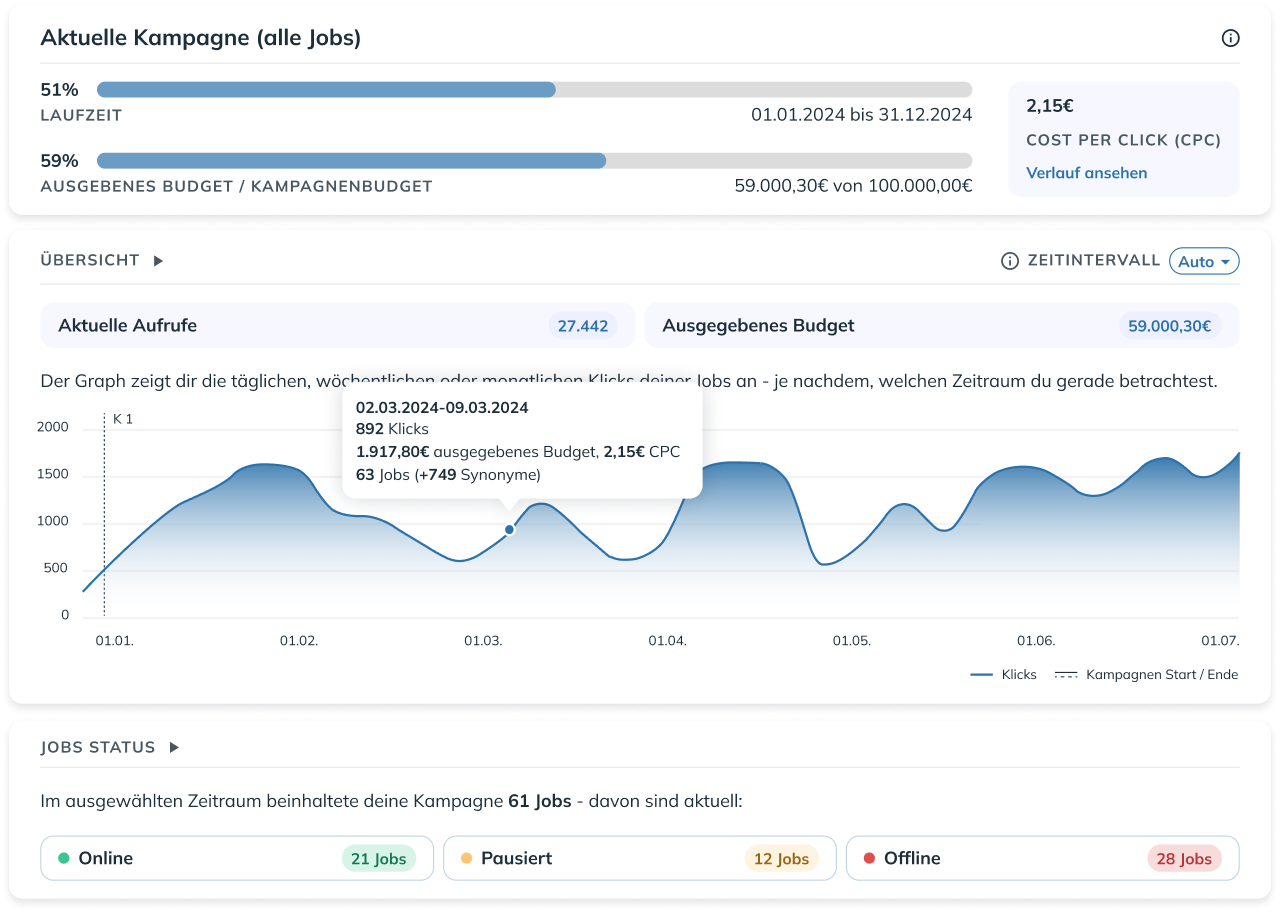Open the Pausiert jobs status card
The height and width of the screenshot is (913, 1280).
click(x=640, y=858)
